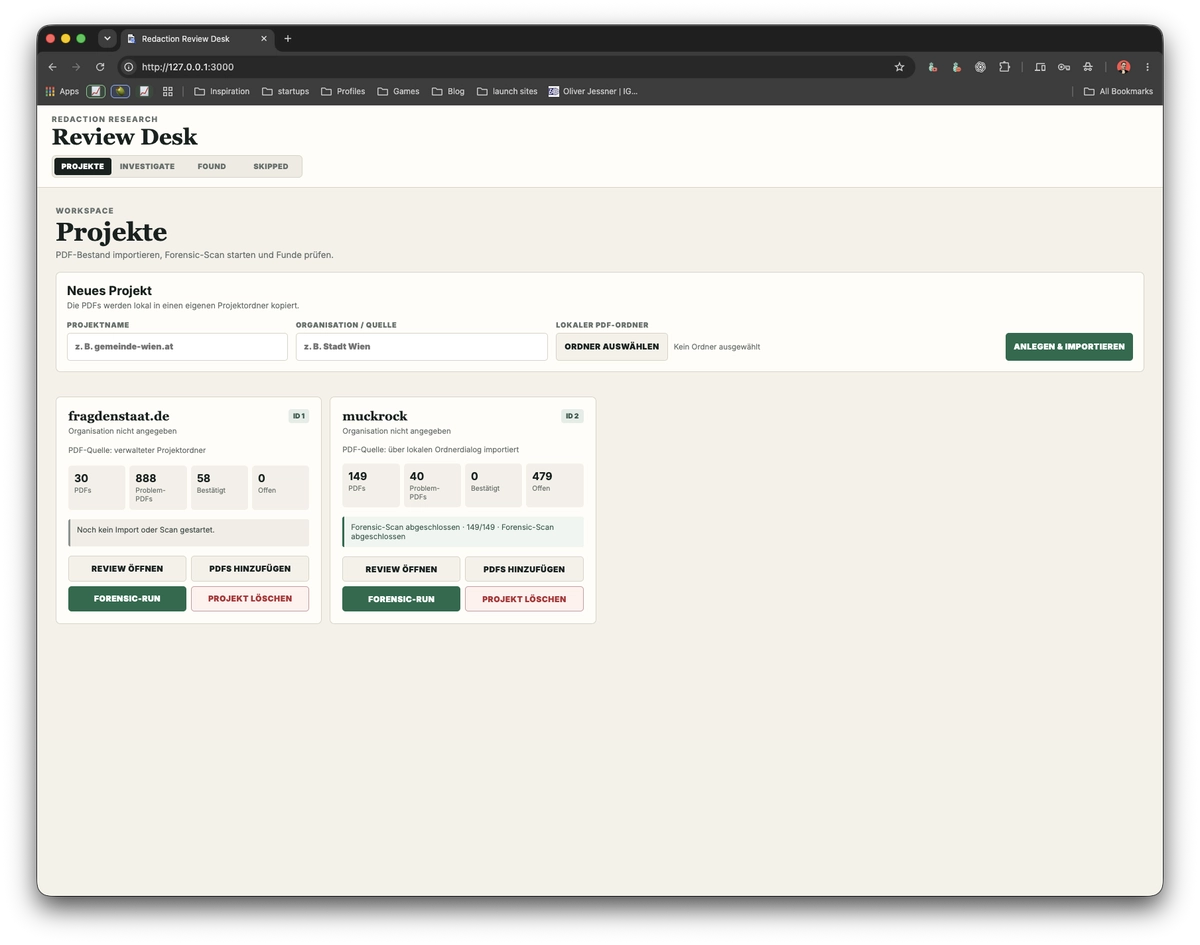1200x945 pixels.
Task: Click the browser forward arrow
Action: 76,67
